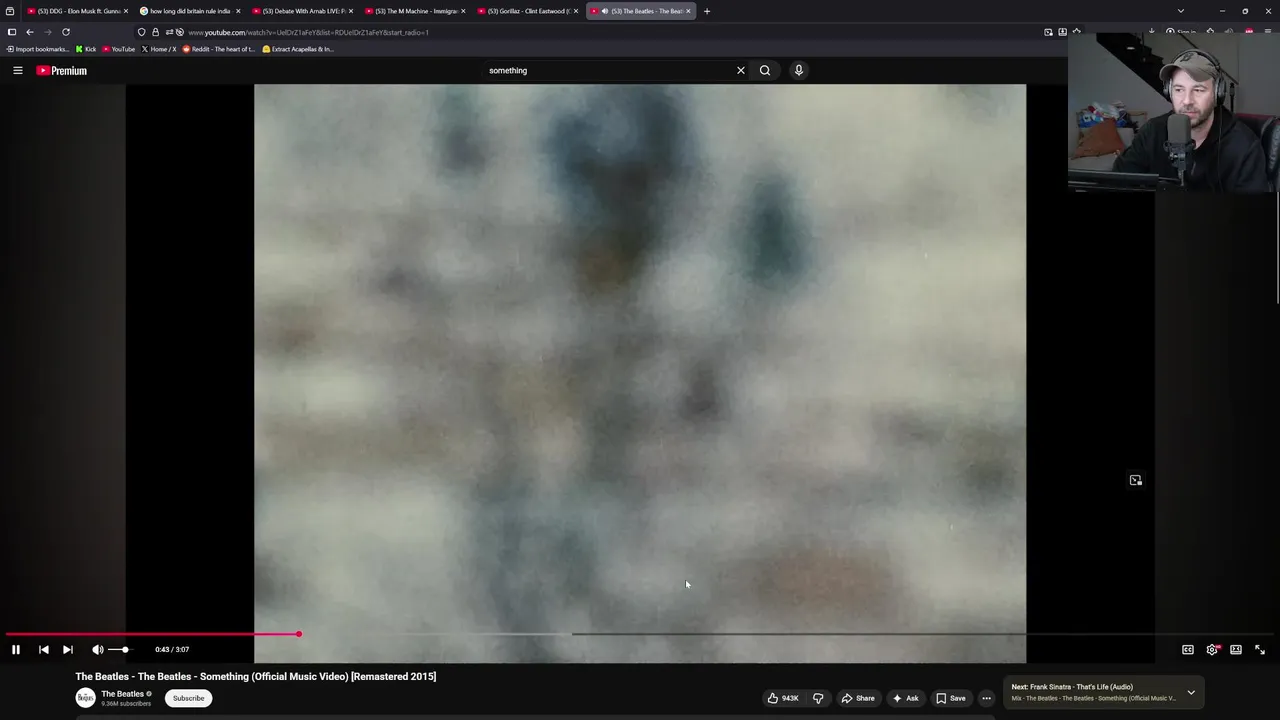This screenshot has height=720, width=1280.
Task: Open the Ask AI button
Action: [x=906, y=698]
